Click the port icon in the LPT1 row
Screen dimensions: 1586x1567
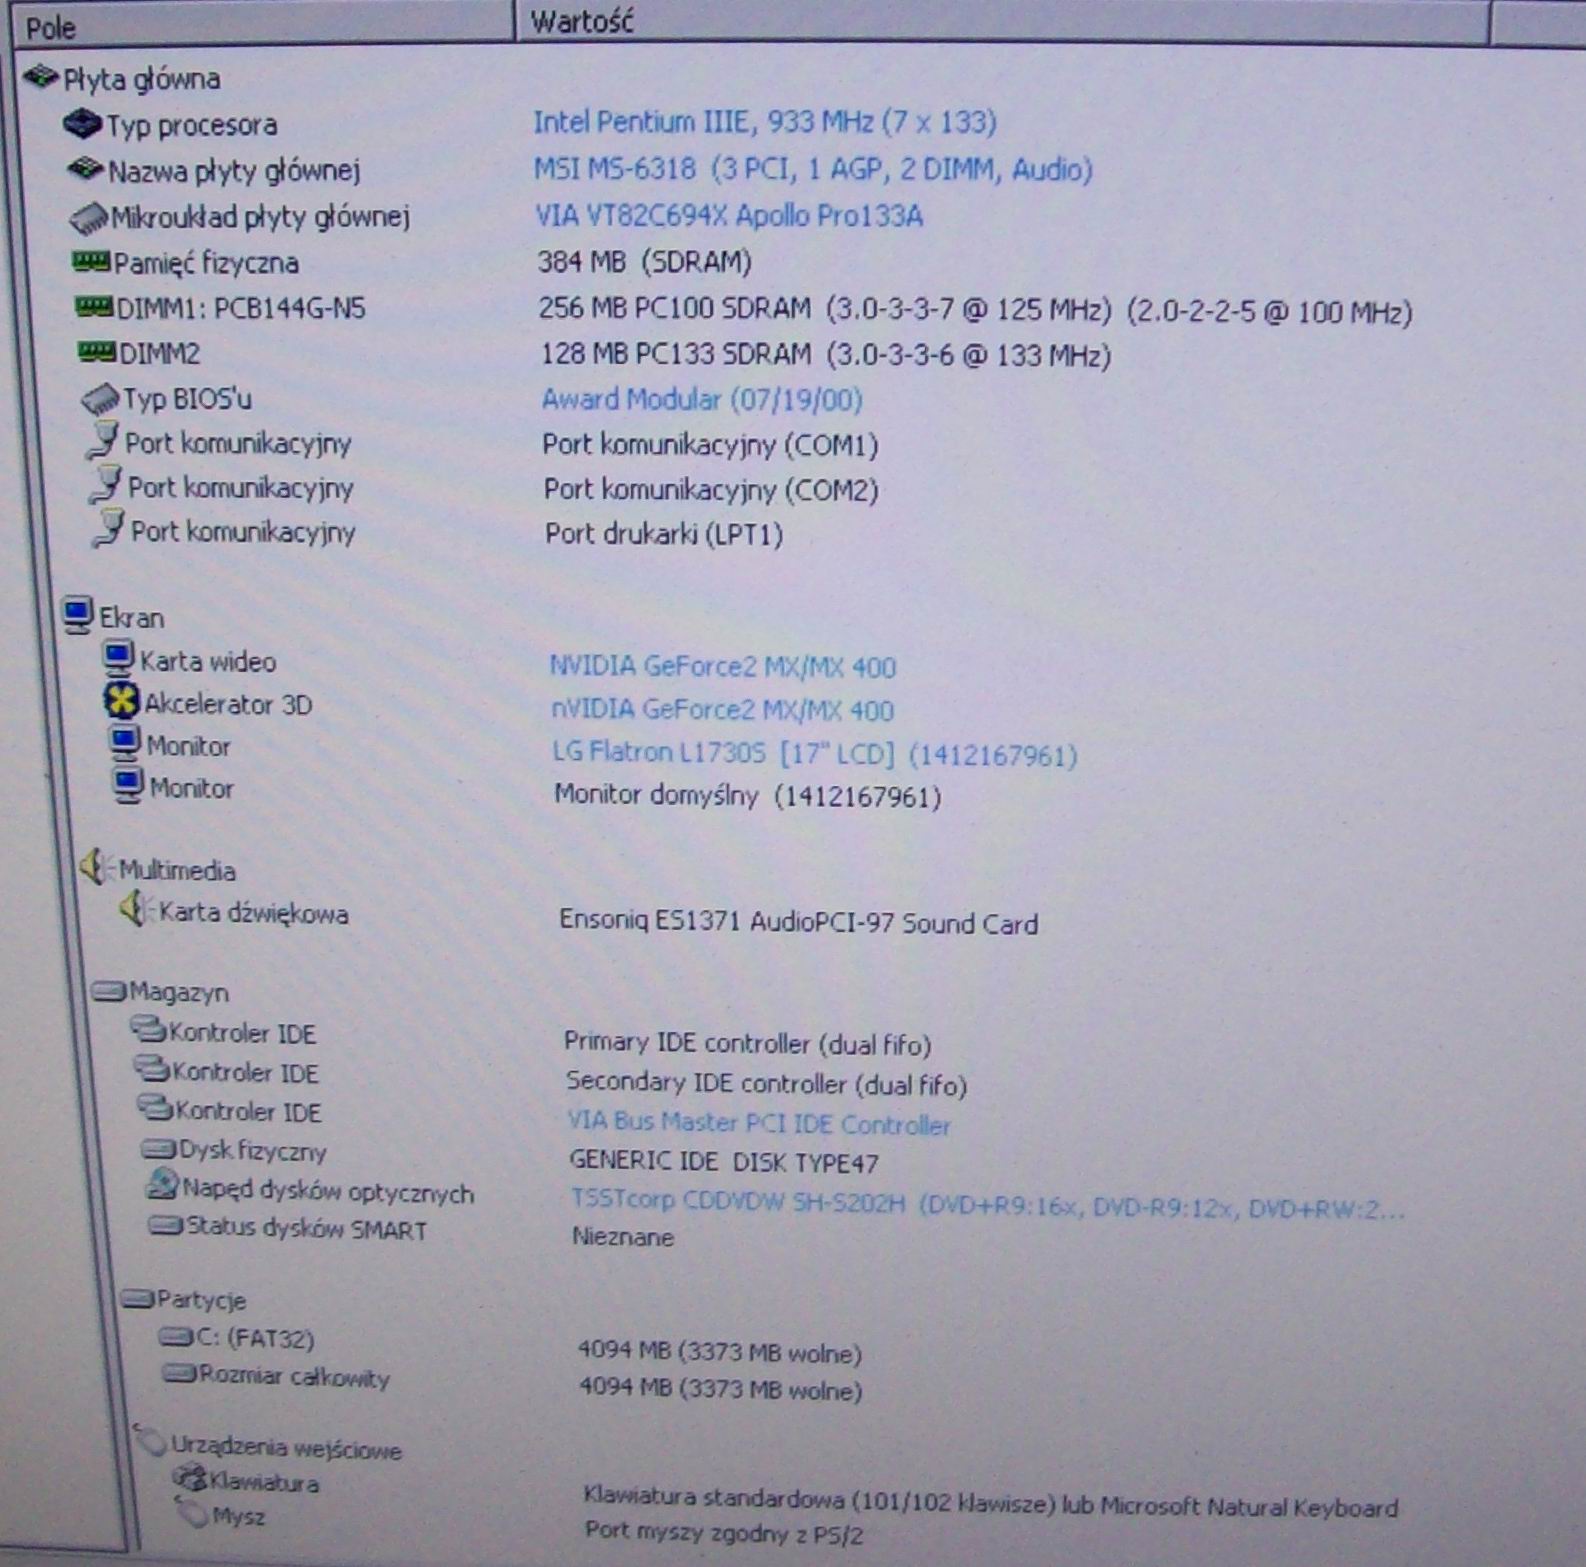pyautogui.click(x=109, y=529)
